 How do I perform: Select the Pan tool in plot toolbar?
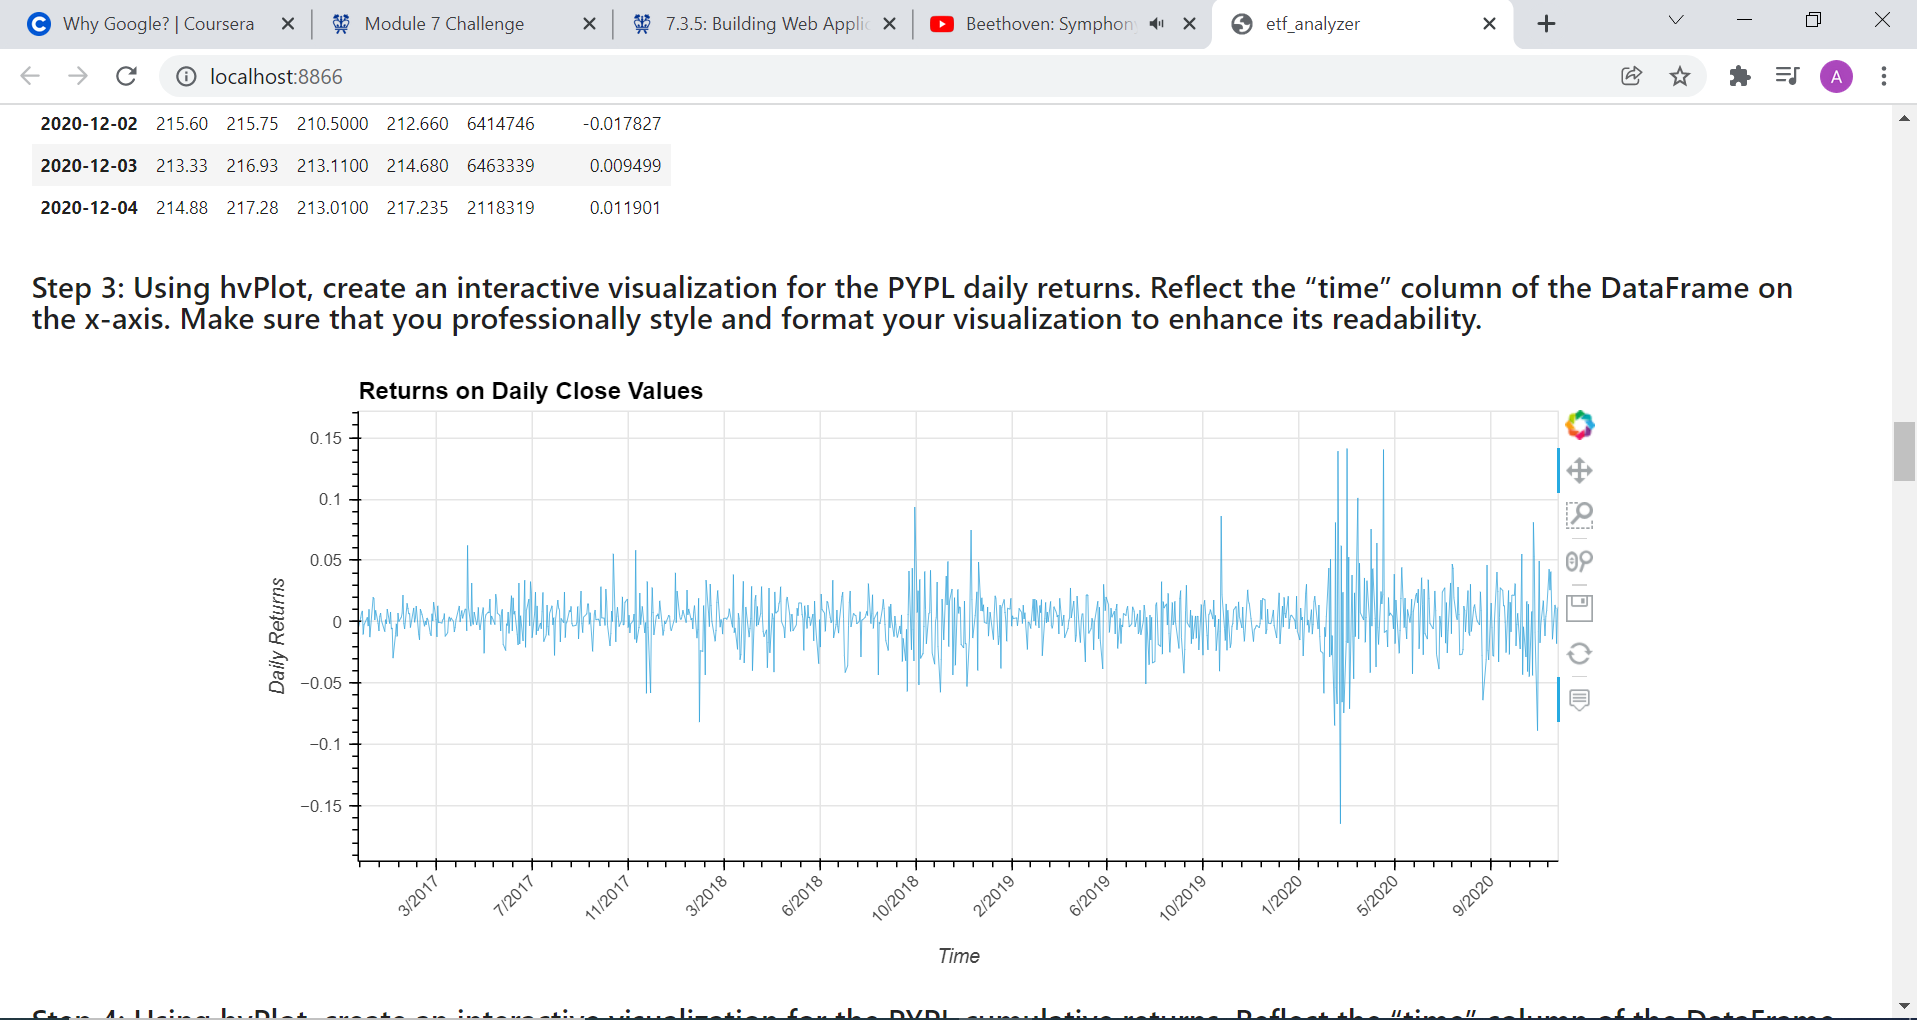coord(1579,471)
